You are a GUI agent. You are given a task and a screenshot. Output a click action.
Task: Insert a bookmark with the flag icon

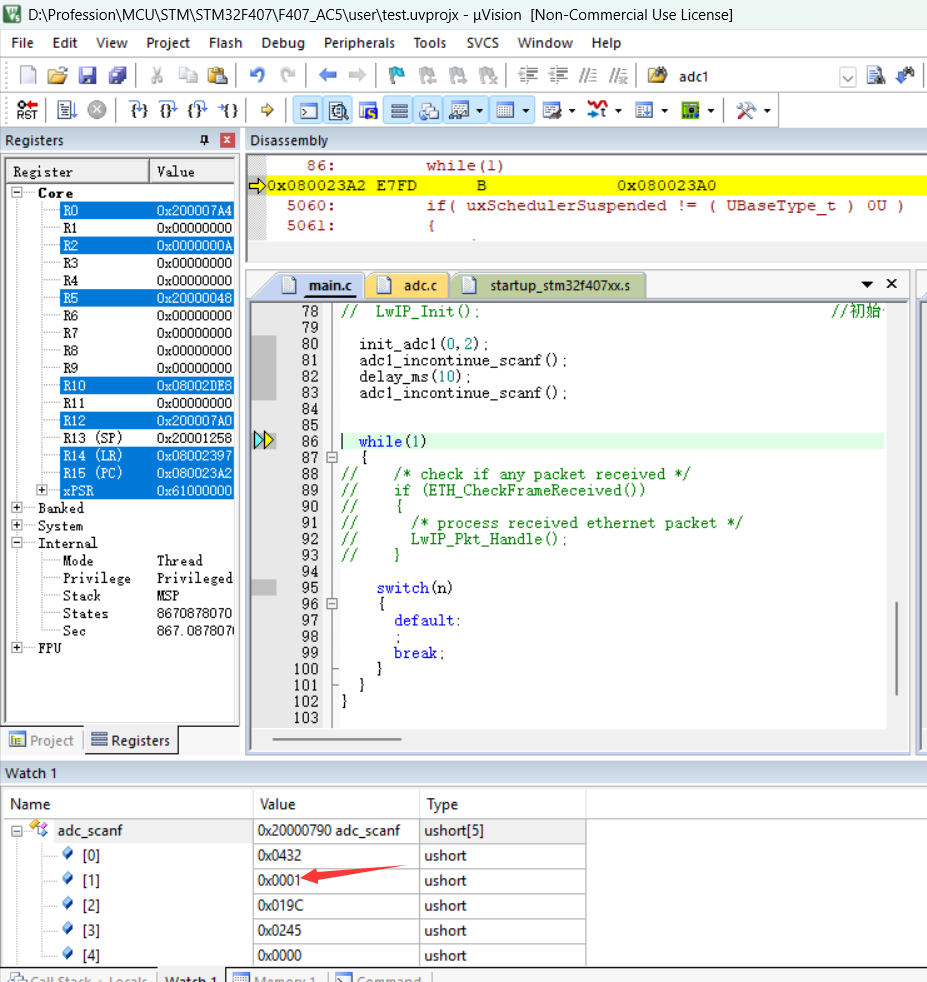pyautogui.click(x=396, y=76)
